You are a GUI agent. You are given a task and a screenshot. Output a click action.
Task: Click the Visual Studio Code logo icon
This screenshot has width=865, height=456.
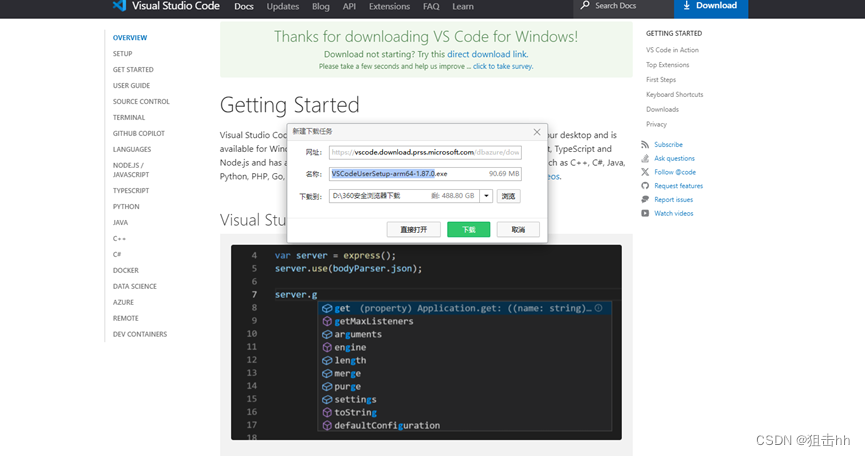[x=119, y=6]
